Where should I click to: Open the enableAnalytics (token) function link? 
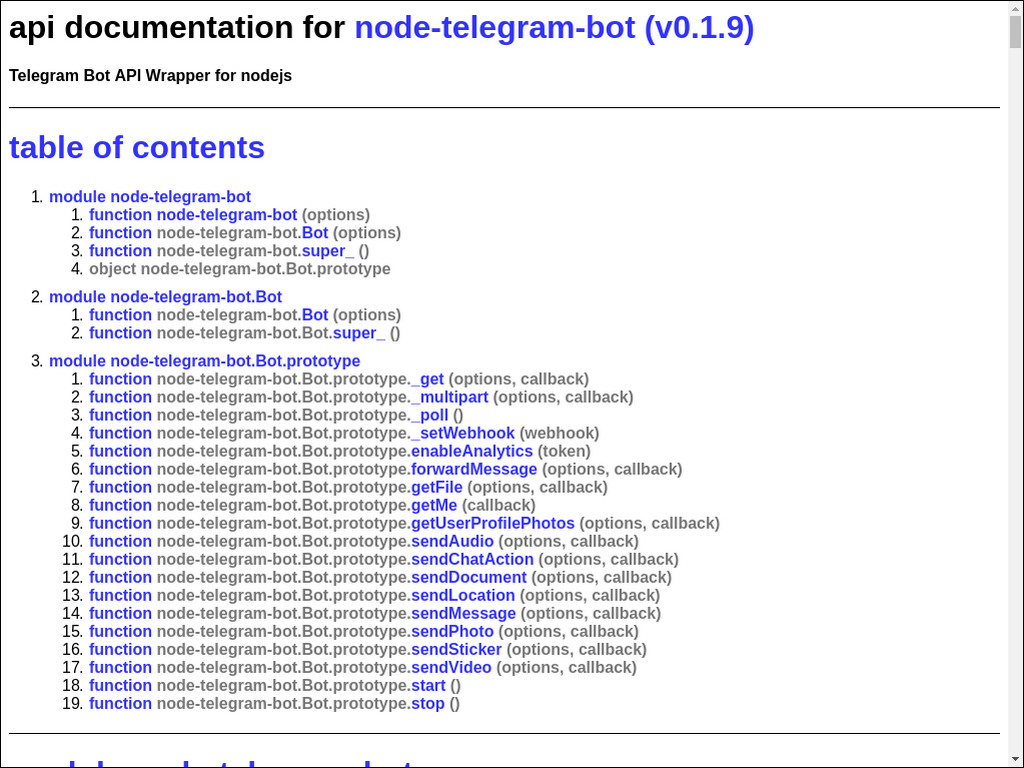(340, 451)
